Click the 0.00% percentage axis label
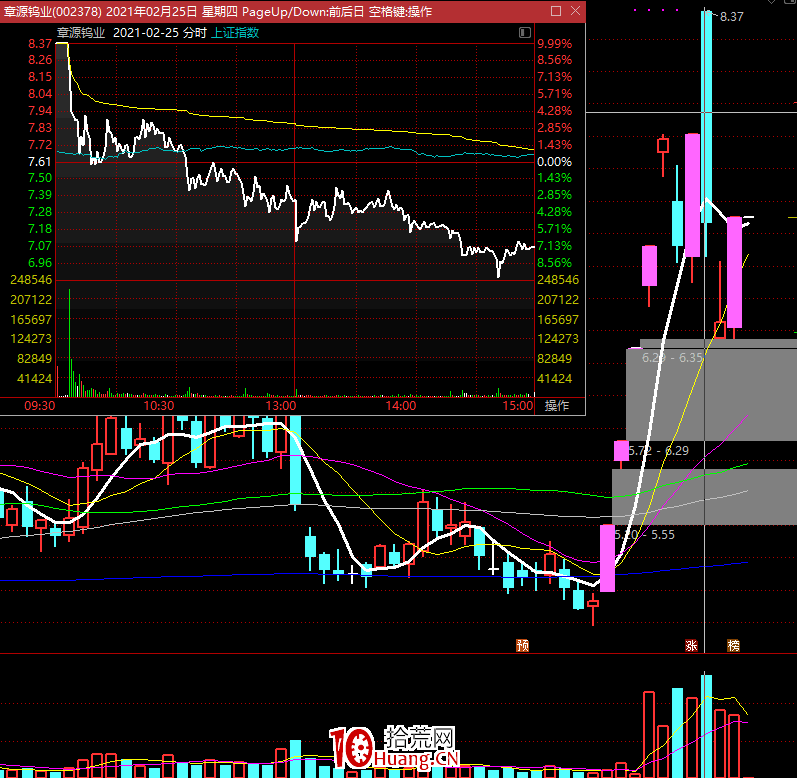Viewport: 797px width, 778px height. [555, 162]
